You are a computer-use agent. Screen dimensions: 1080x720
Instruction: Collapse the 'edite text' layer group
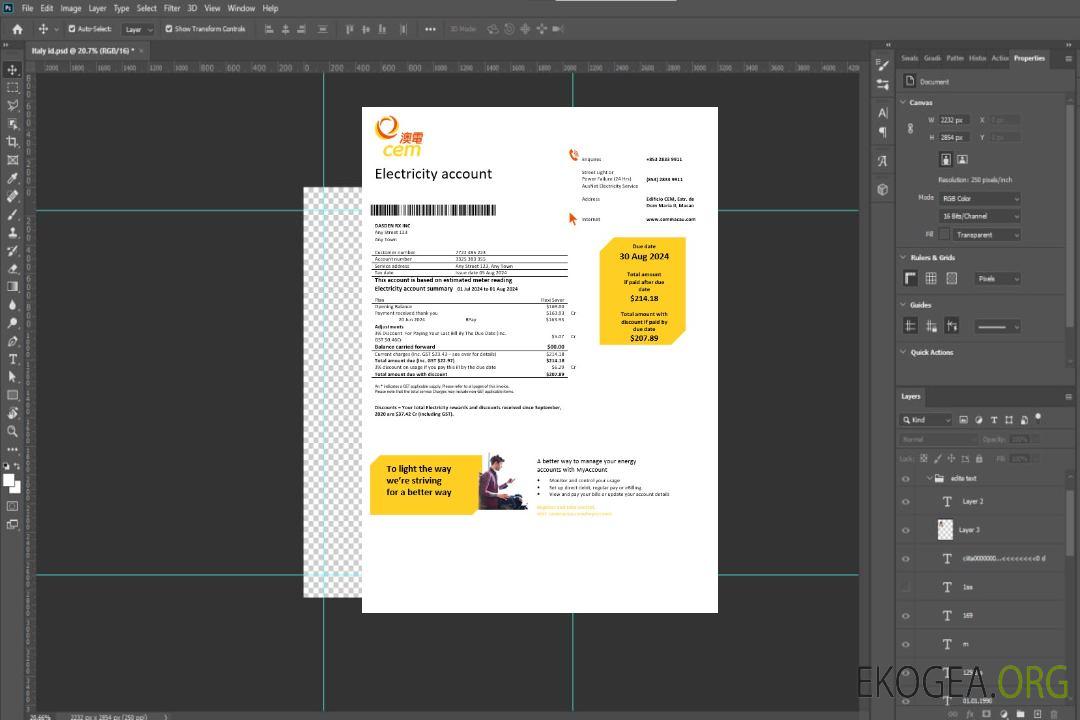click(929, 478)
